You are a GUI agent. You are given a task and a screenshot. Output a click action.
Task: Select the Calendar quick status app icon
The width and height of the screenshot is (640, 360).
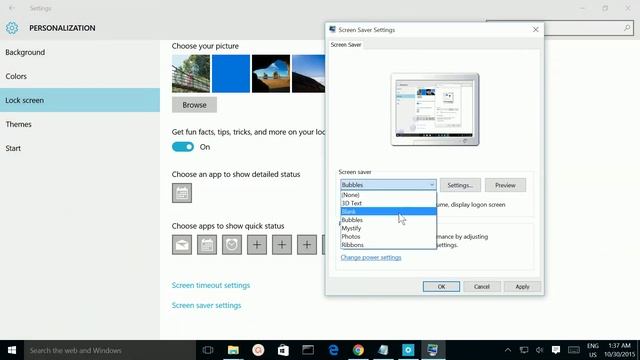(x=207, y=245)
